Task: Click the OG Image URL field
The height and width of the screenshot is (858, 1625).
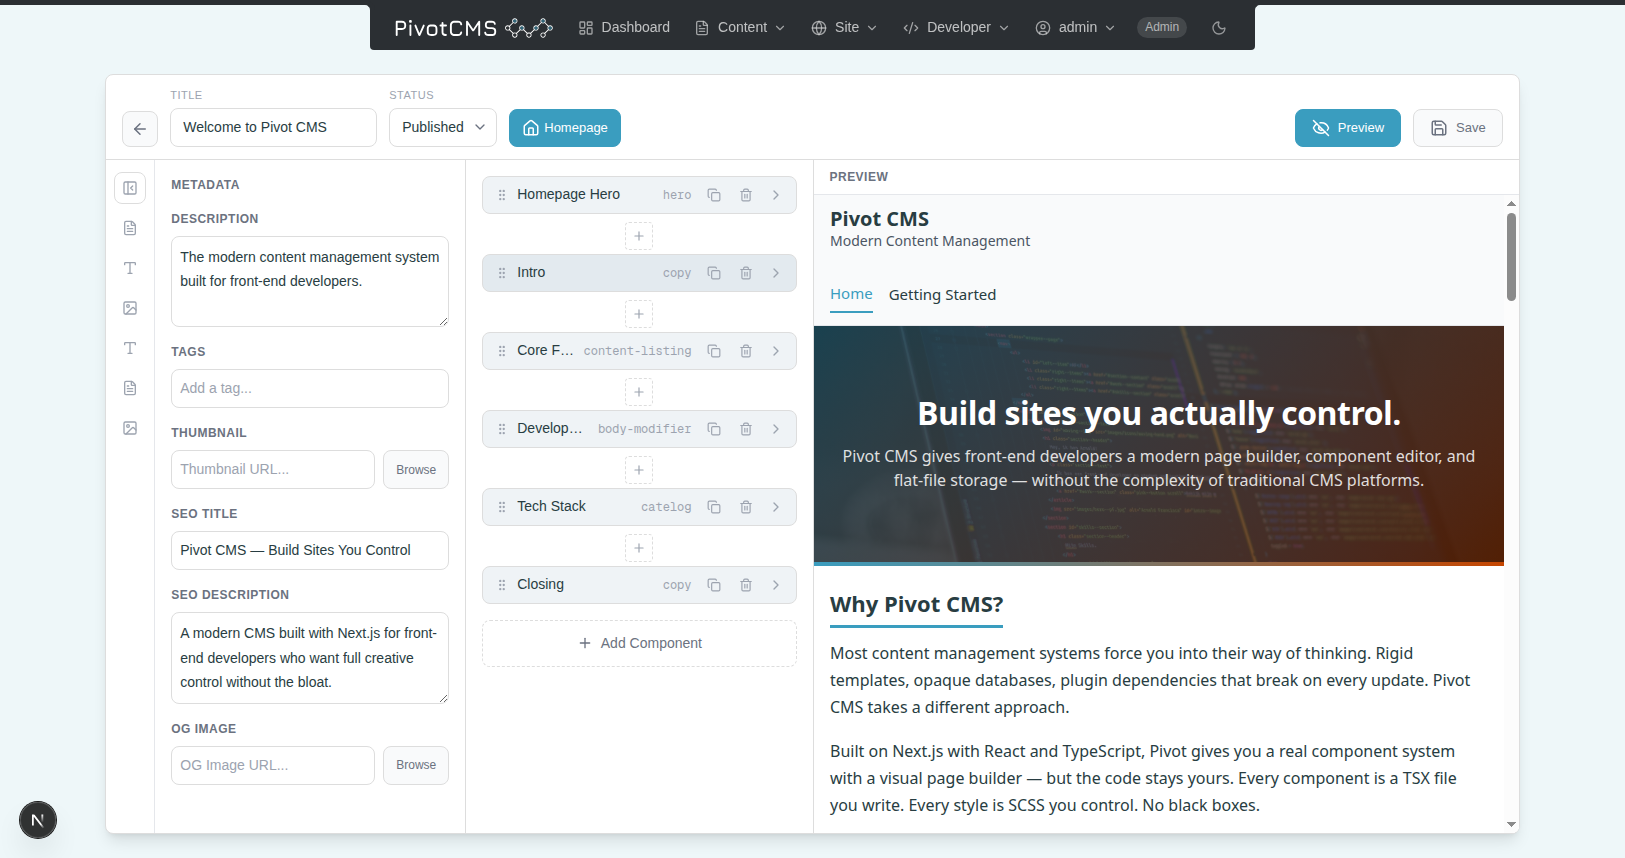Action: pos(273,765)
